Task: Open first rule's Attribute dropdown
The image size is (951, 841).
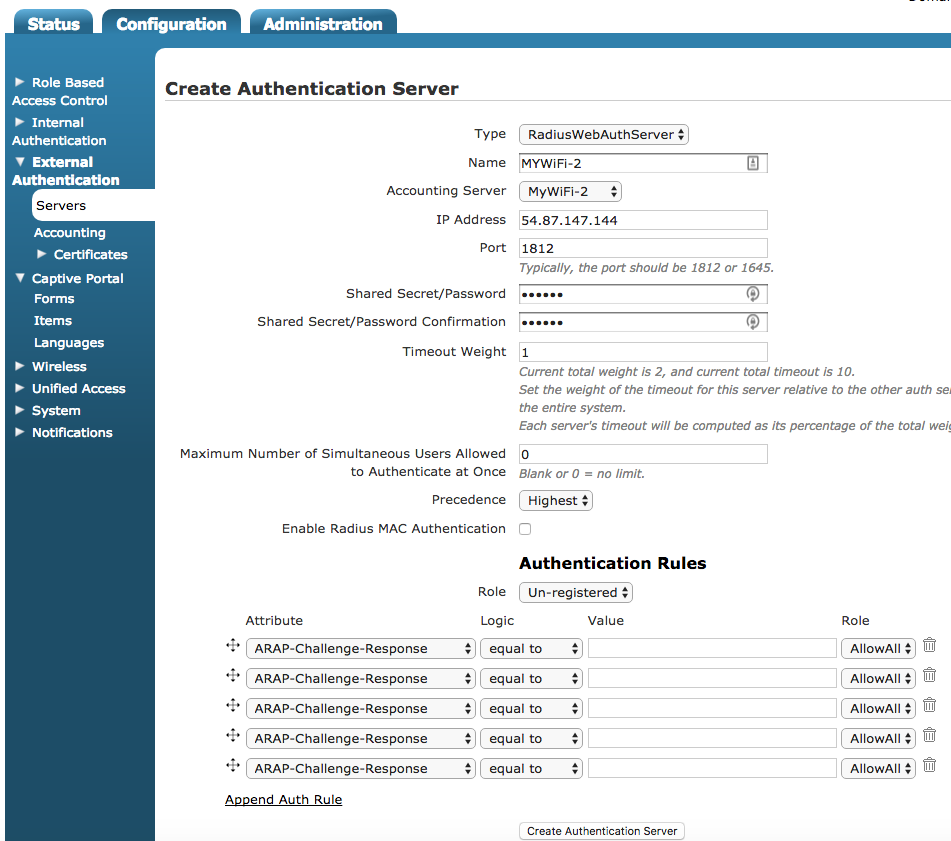Action: click(361, 648)
